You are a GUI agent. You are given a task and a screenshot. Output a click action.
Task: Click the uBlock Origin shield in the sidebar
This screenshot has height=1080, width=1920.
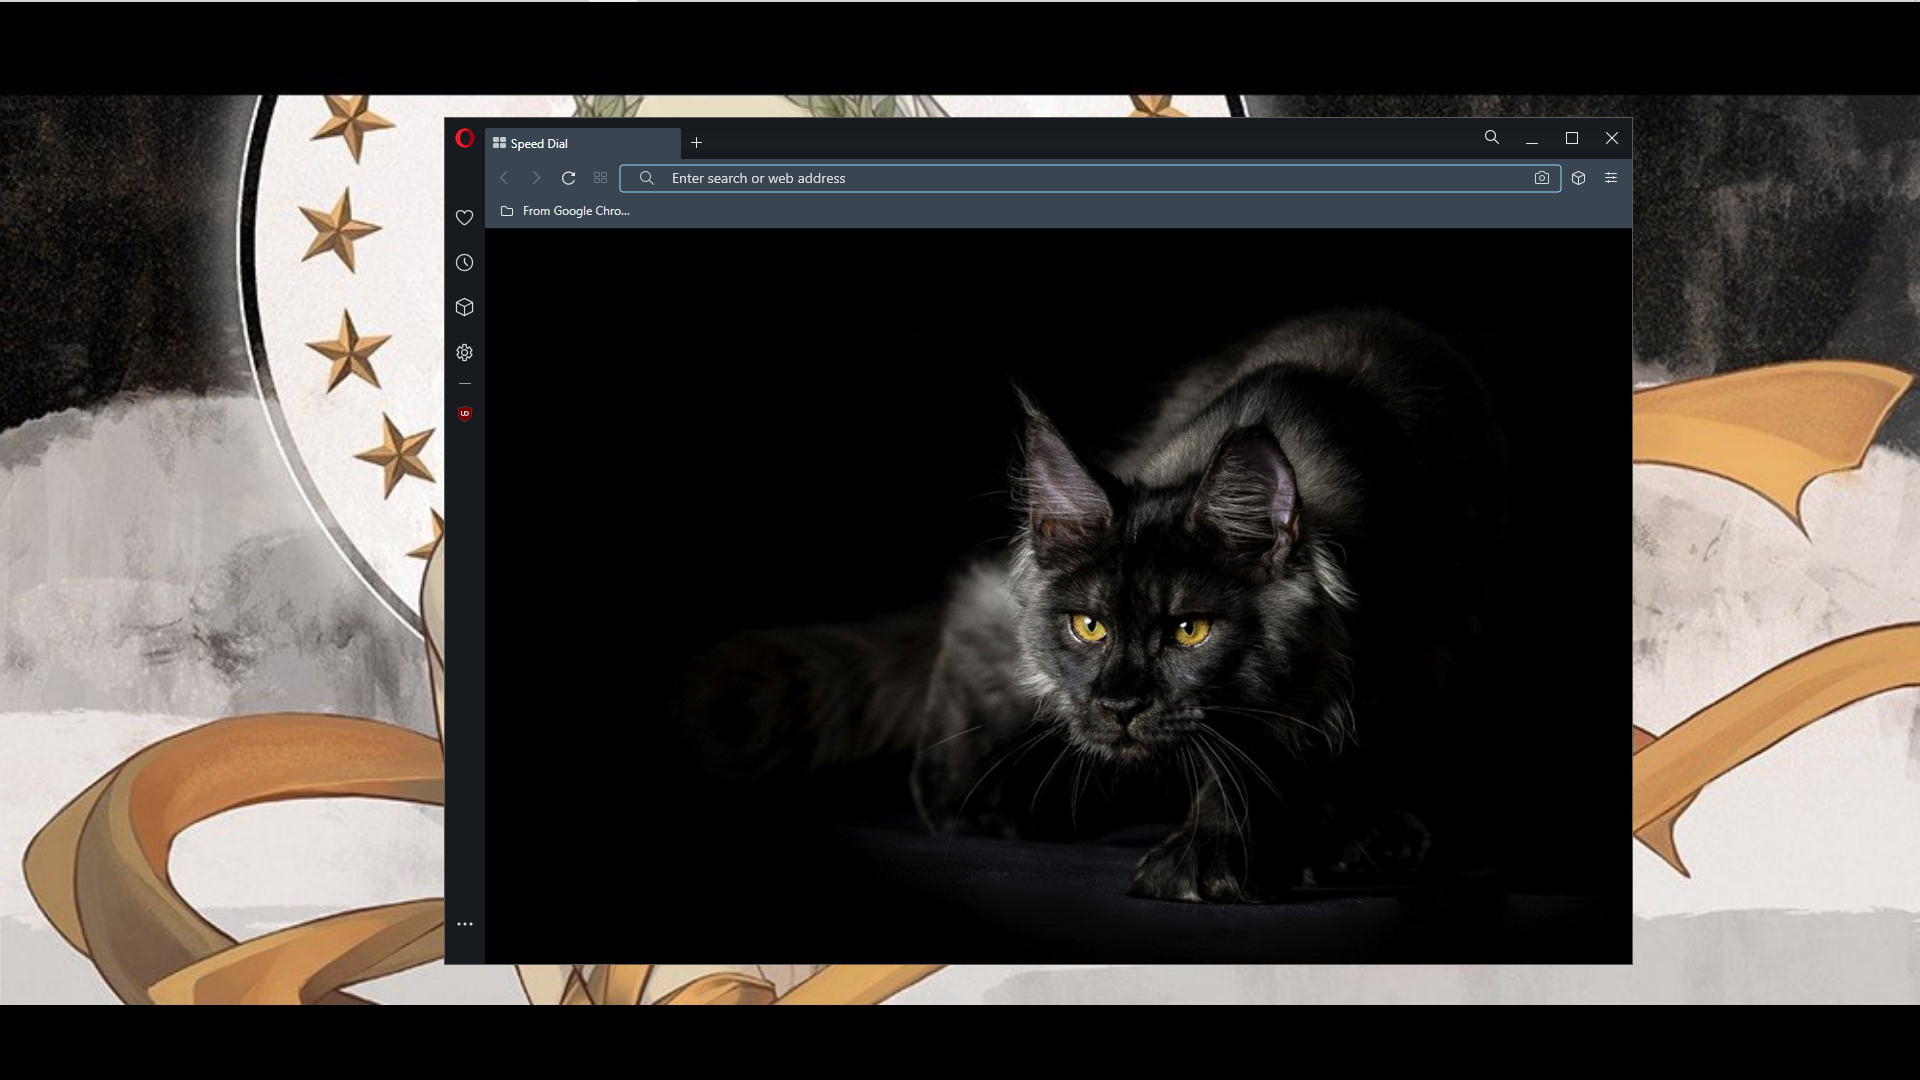pos(464,413)
